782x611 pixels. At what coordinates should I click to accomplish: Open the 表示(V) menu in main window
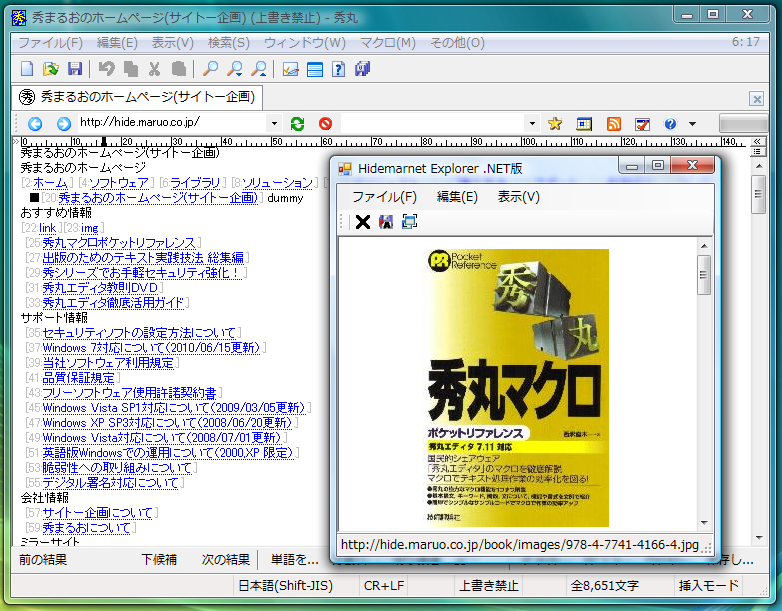(x=173, y=43)
